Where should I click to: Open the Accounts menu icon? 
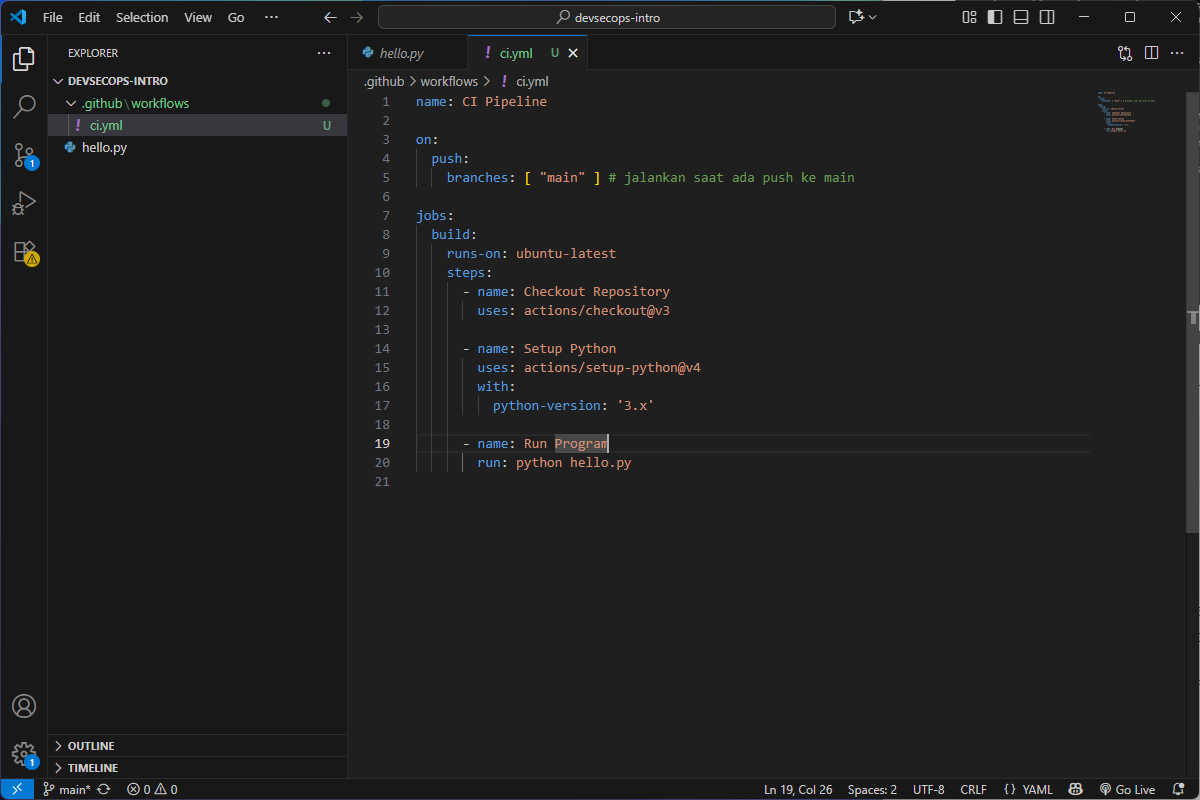tap(24, 706)
